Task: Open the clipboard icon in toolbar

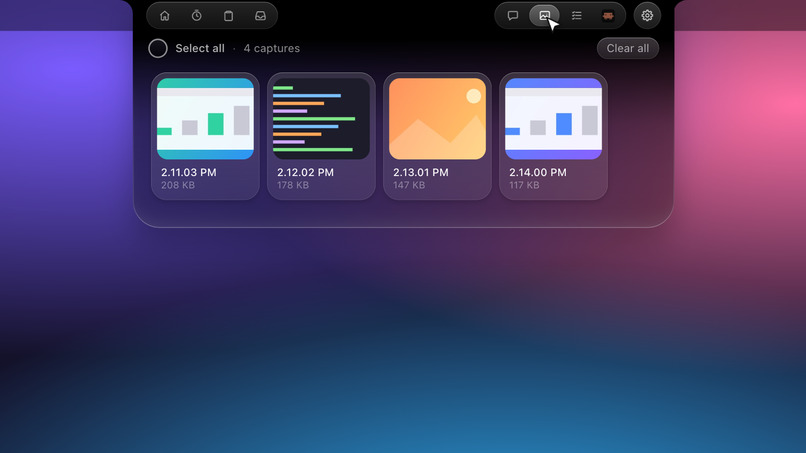Action: pyautogui.click(x=228, y=15)
